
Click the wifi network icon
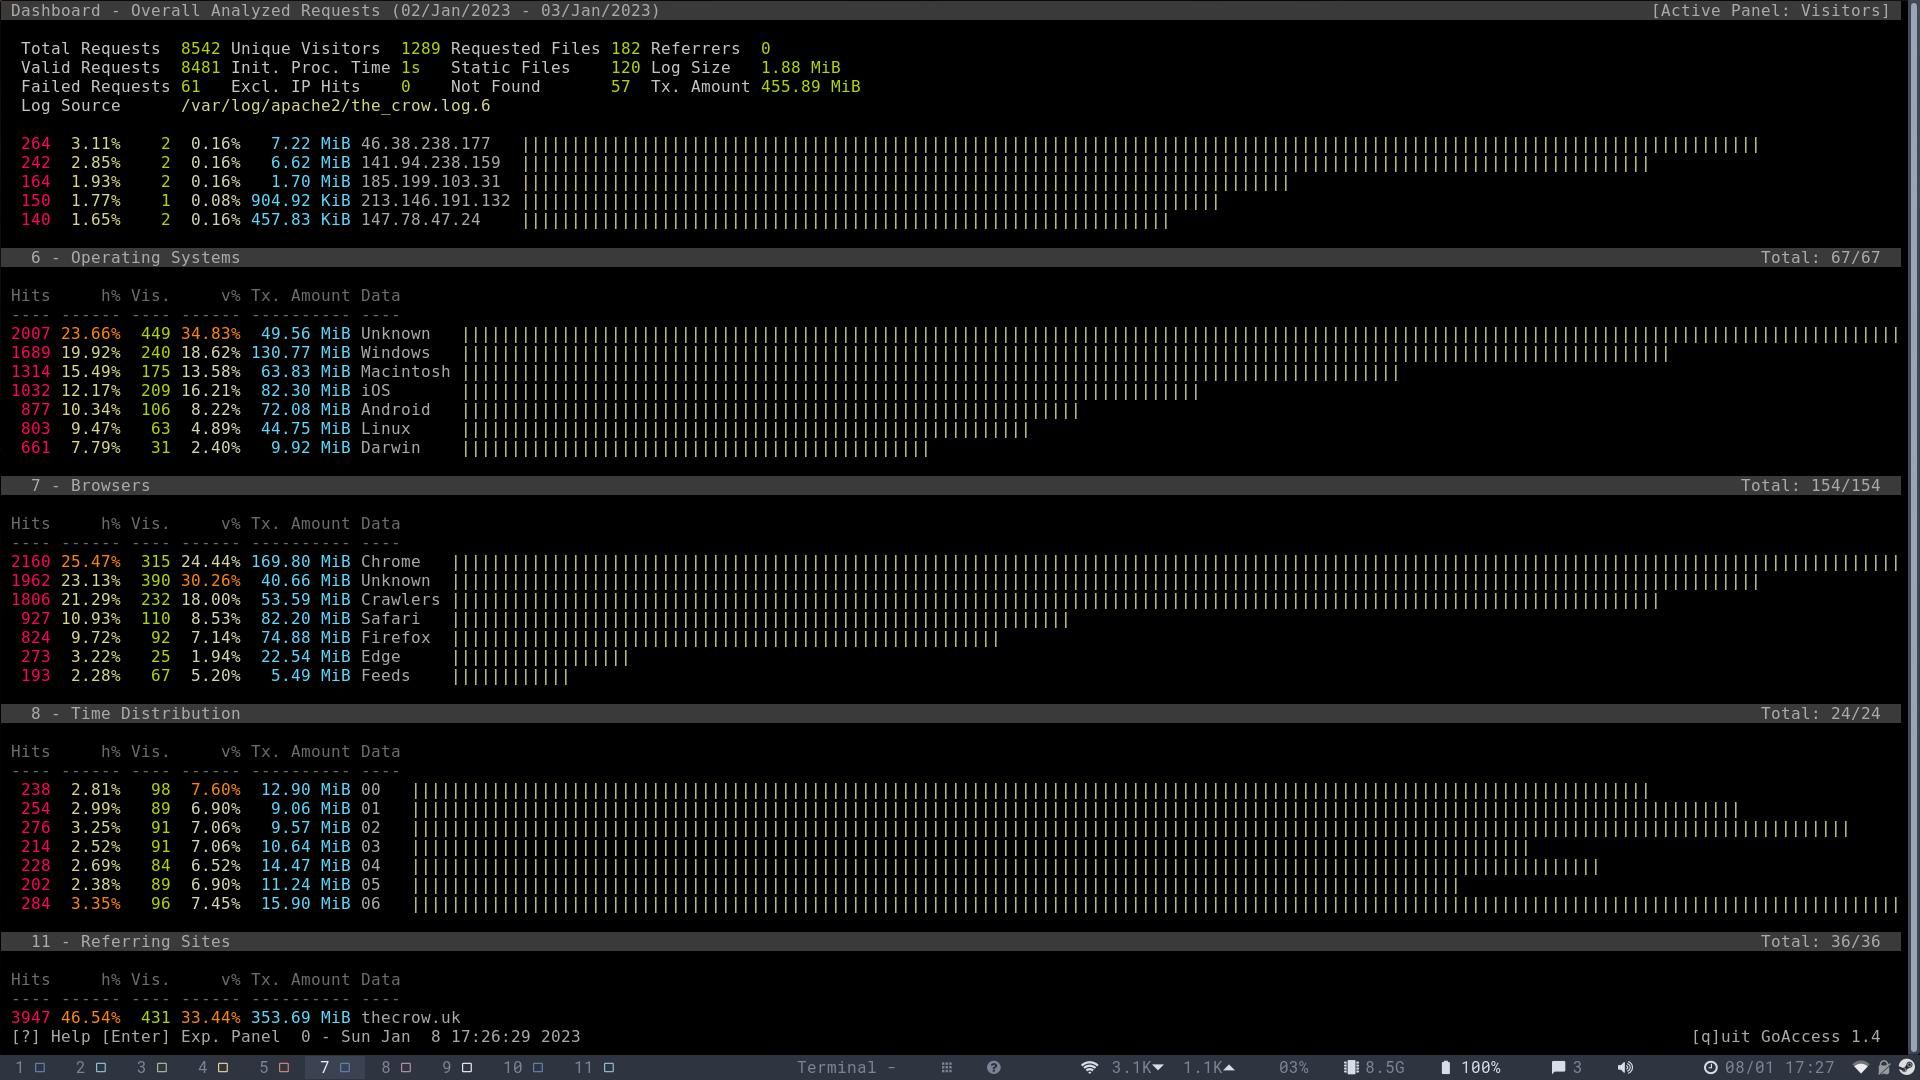1089,1068
